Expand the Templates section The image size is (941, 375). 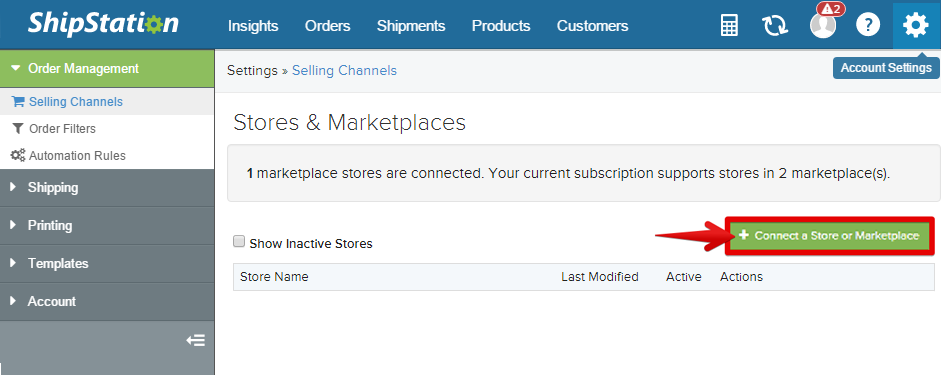(107, 263)
